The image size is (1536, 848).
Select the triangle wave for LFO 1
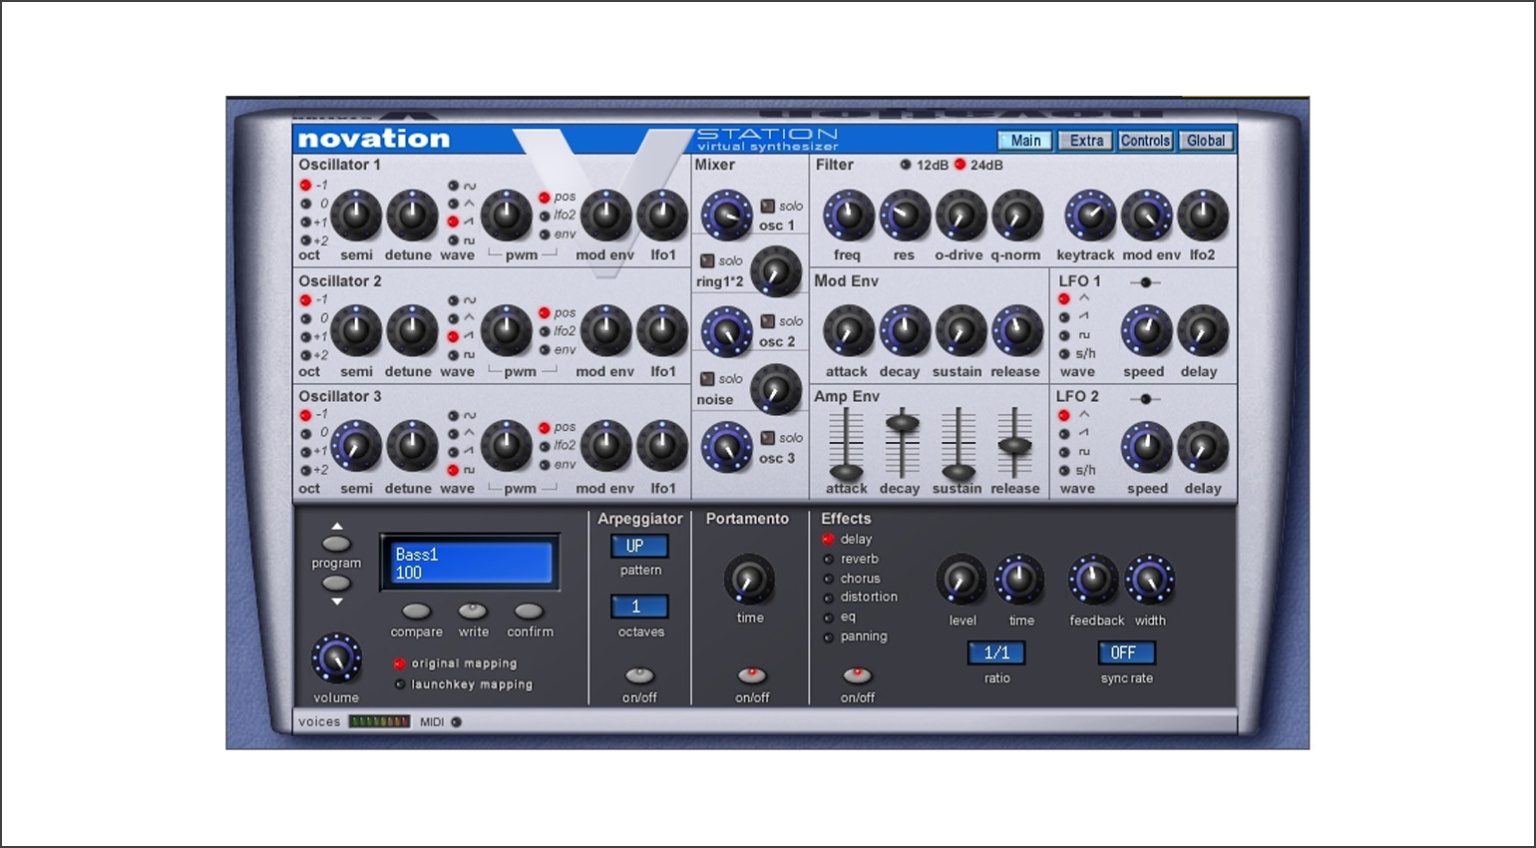pos(1063,297)
